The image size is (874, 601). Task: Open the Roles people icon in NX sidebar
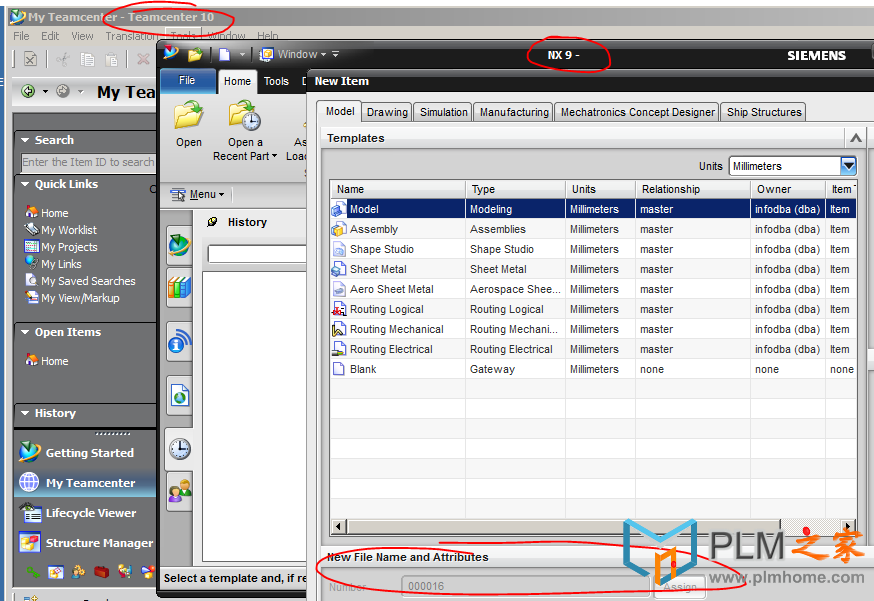click(179, 491)
